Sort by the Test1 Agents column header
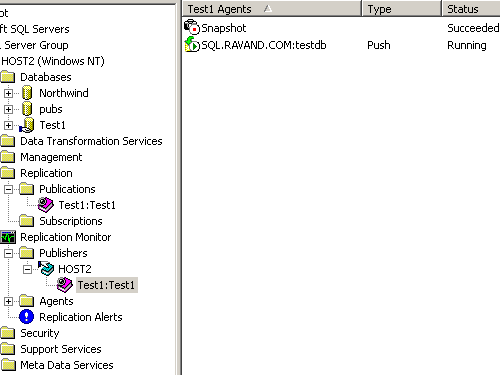 pyautogui.click(x=272, y=9)
